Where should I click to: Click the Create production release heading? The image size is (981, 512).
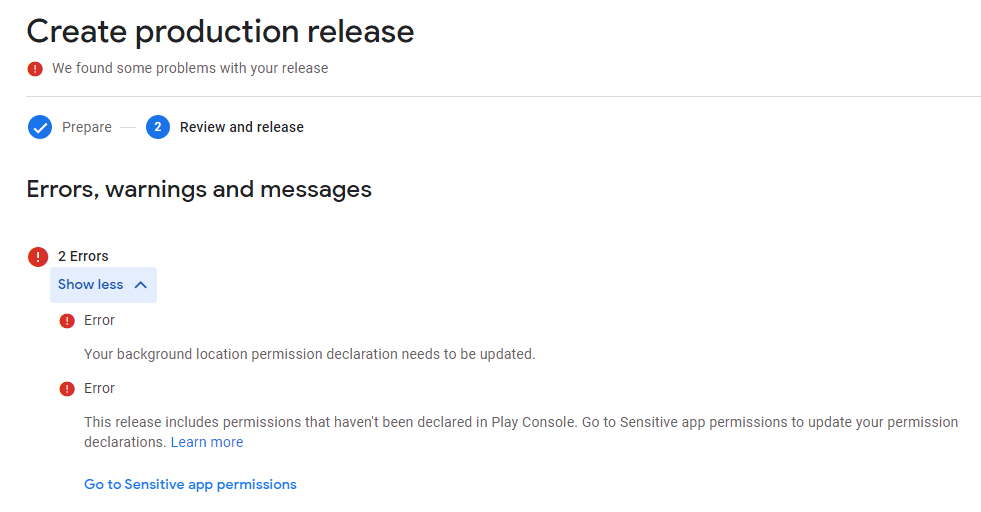[x=220, y=32]
